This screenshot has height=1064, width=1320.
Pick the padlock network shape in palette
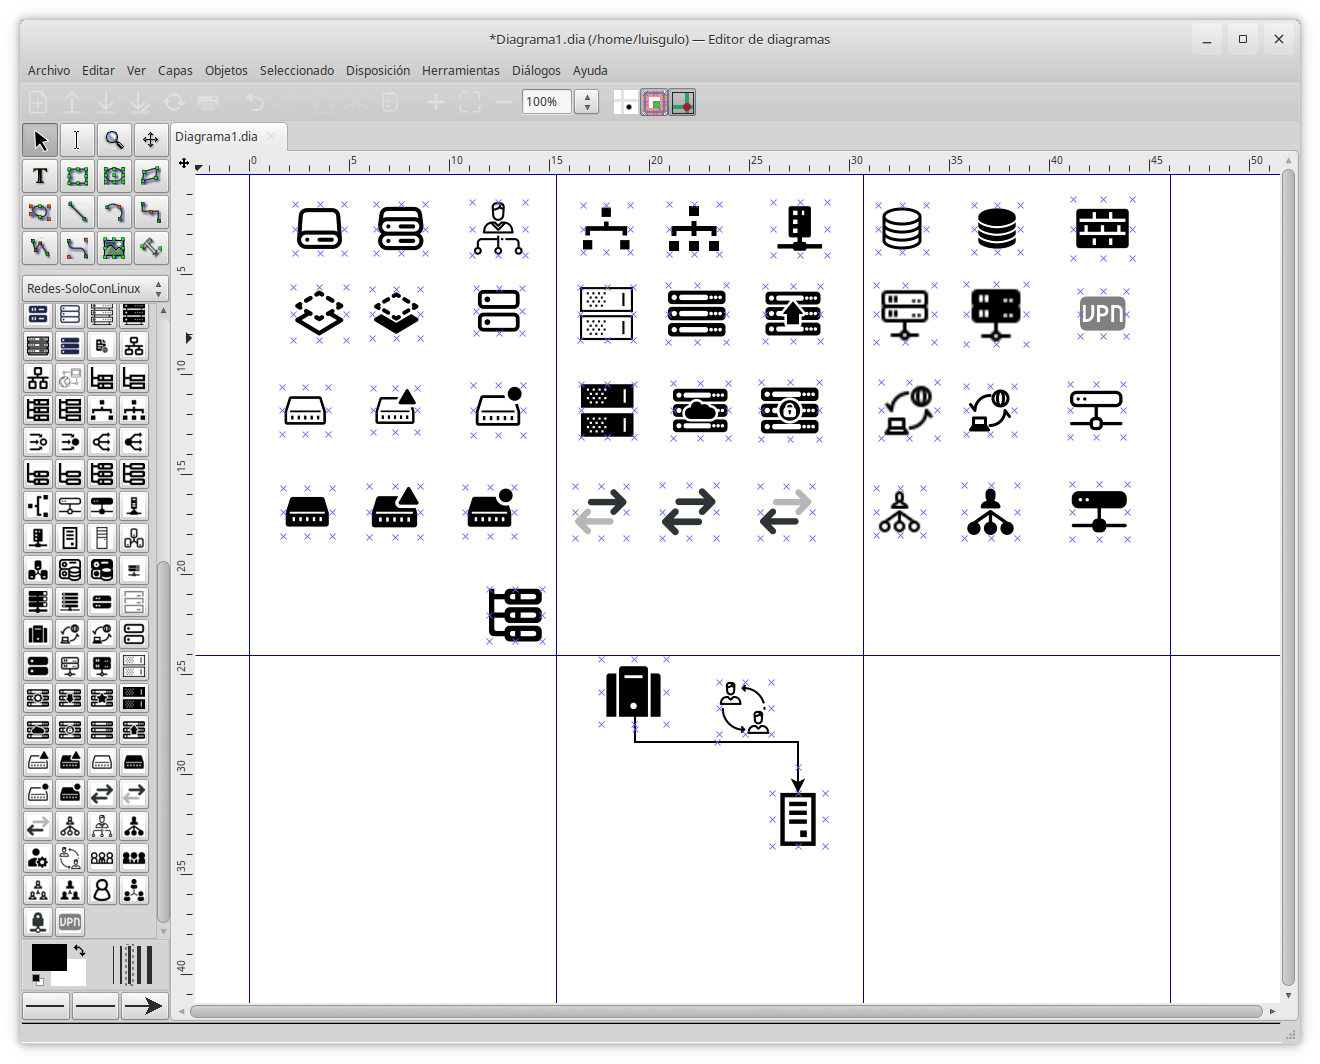point(38,922)
